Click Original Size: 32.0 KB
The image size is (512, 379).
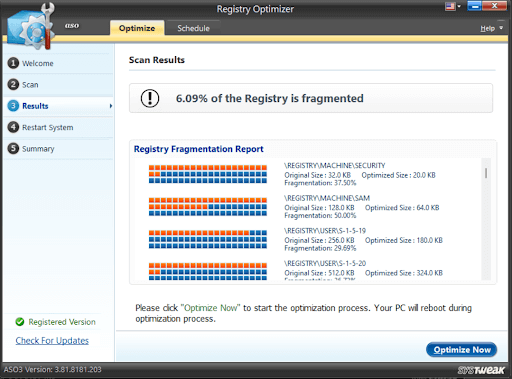tap(317, 175)
